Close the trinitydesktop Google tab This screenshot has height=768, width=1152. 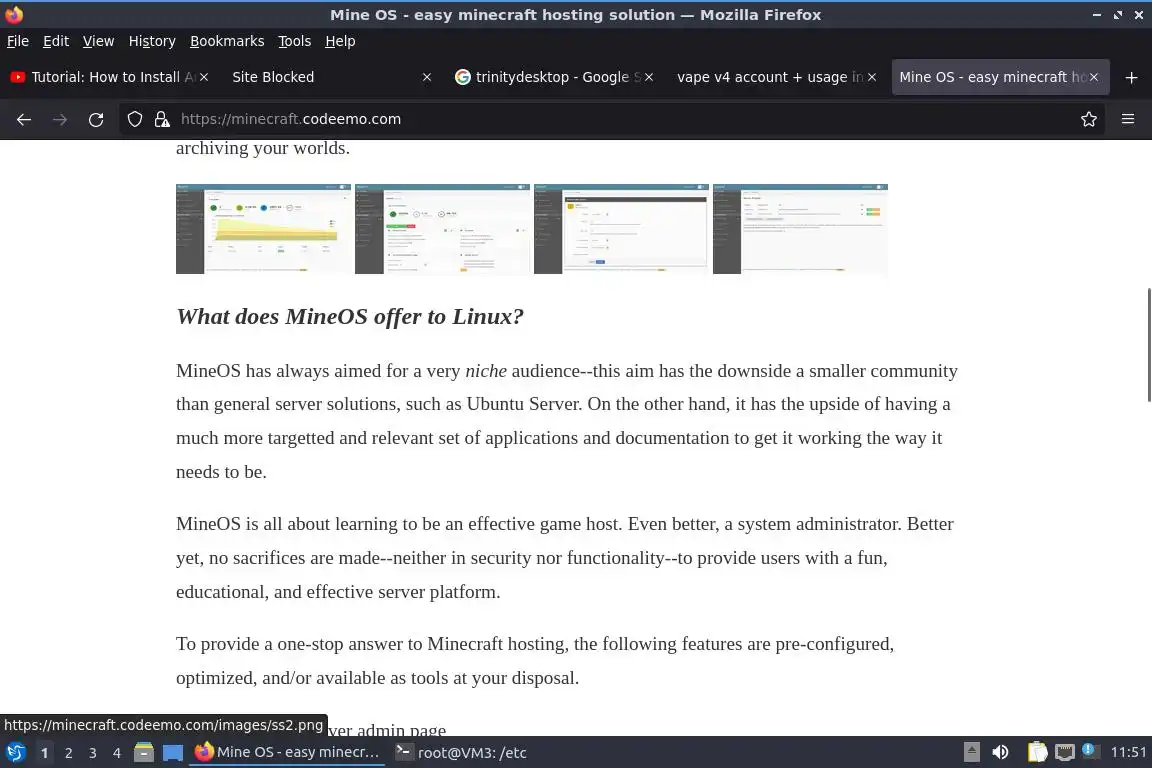coord(649,77)
